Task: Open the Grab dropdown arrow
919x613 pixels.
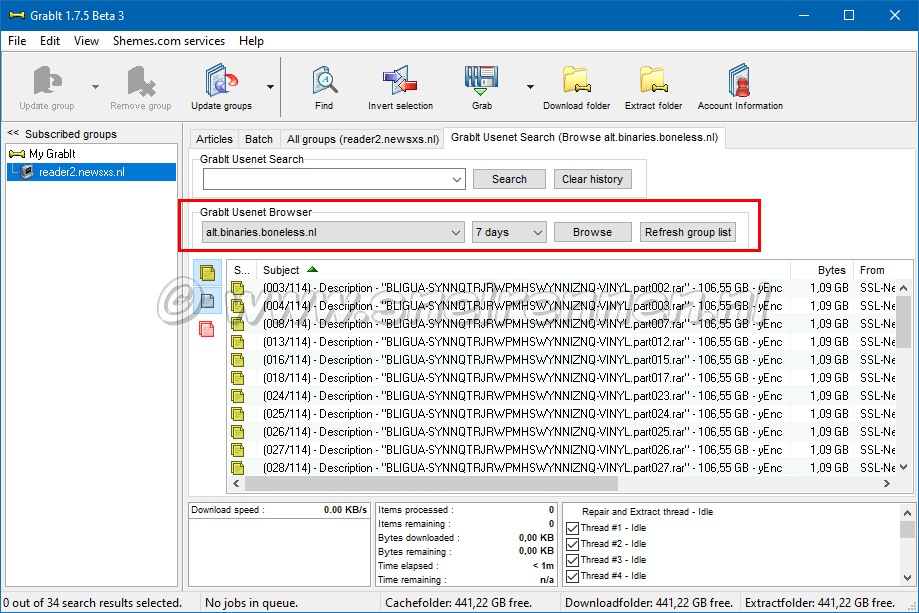Action: coord(530,87)
